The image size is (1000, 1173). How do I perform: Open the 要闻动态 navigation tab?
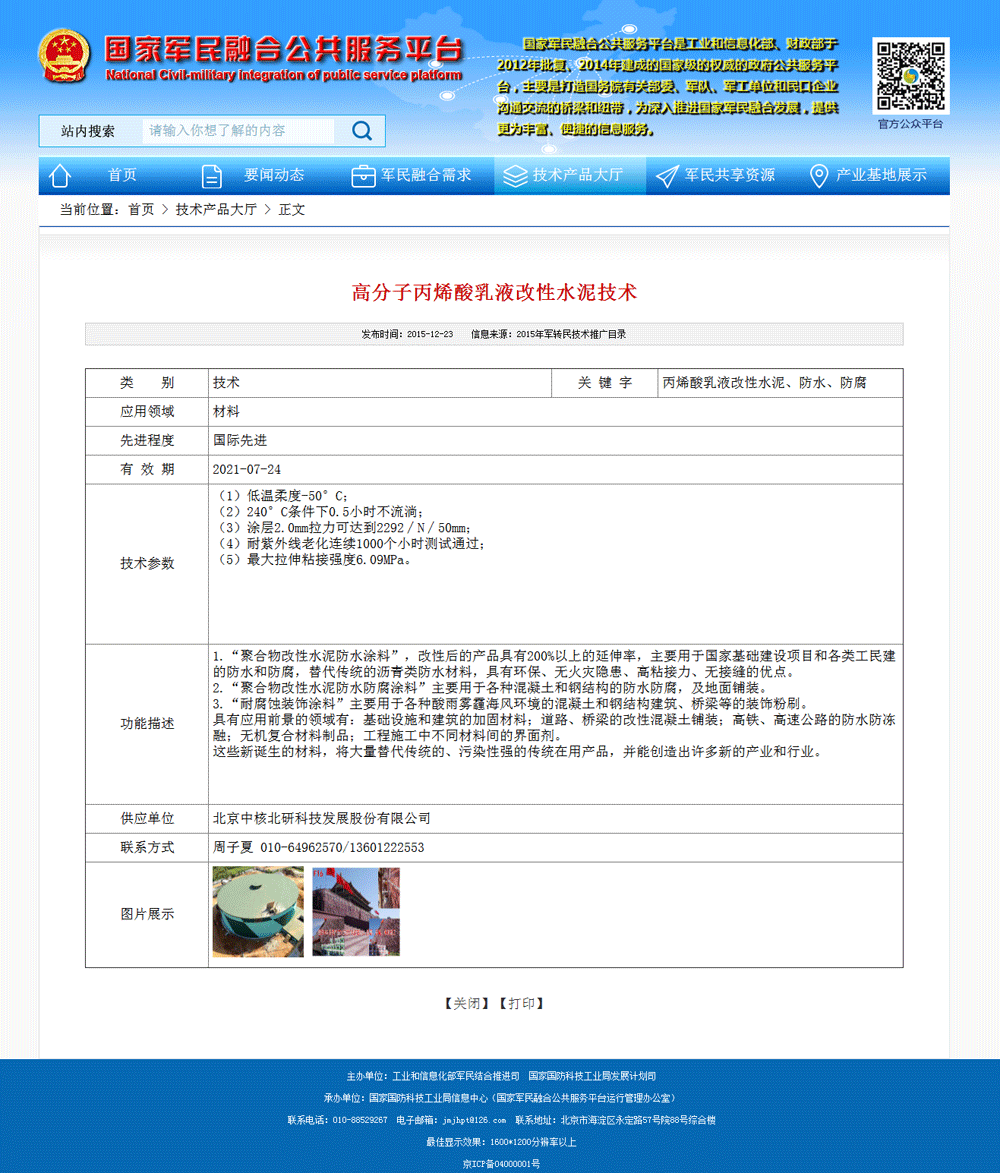click(274, 175)
